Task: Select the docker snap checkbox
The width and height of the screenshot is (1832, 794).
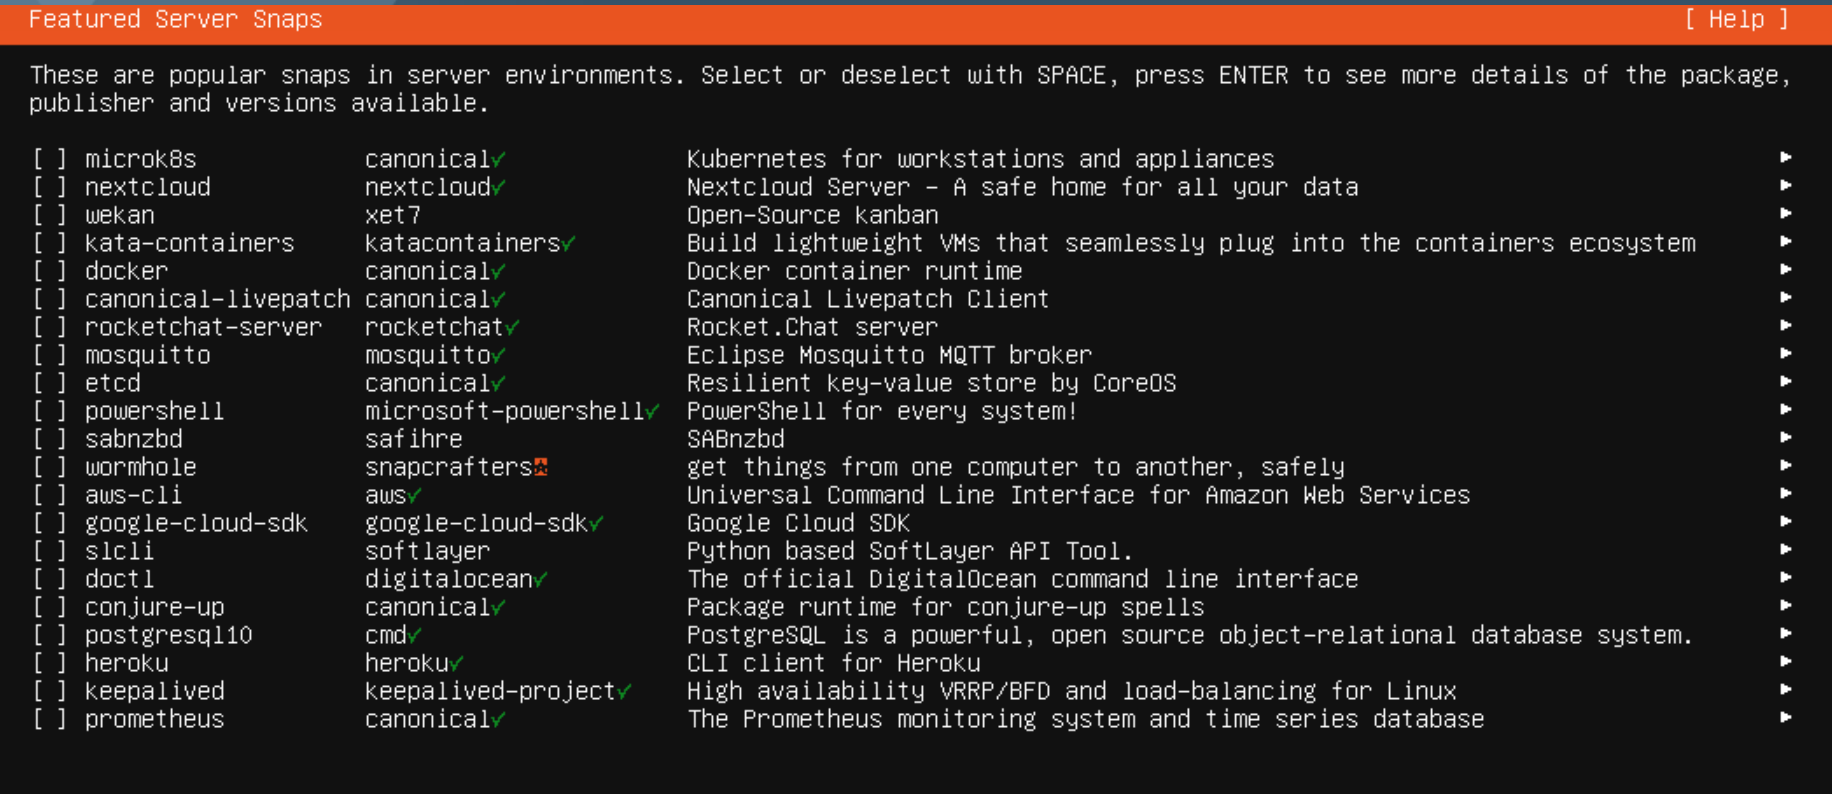Action: (x=50, y=271)
